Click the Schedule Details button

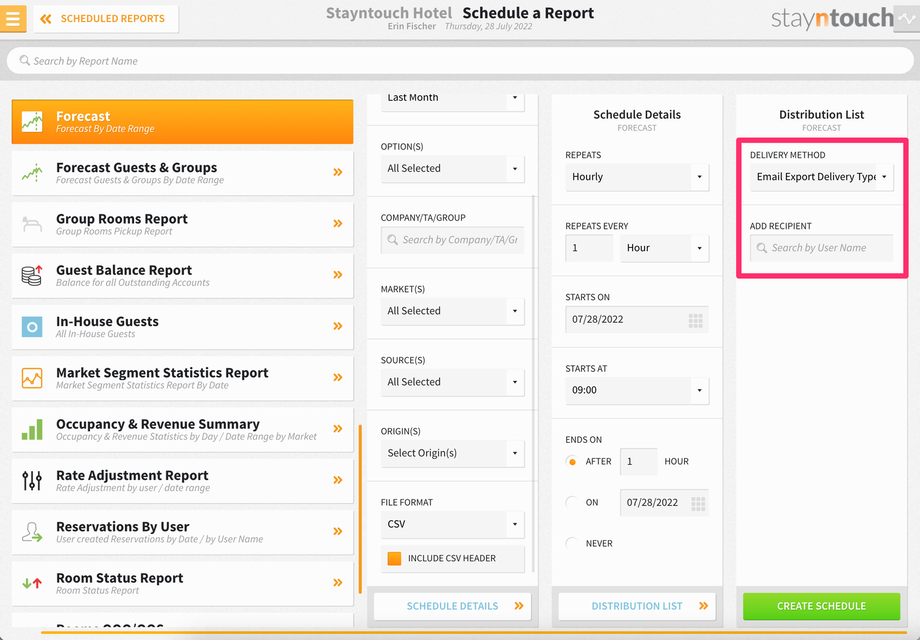coord(452,606)
